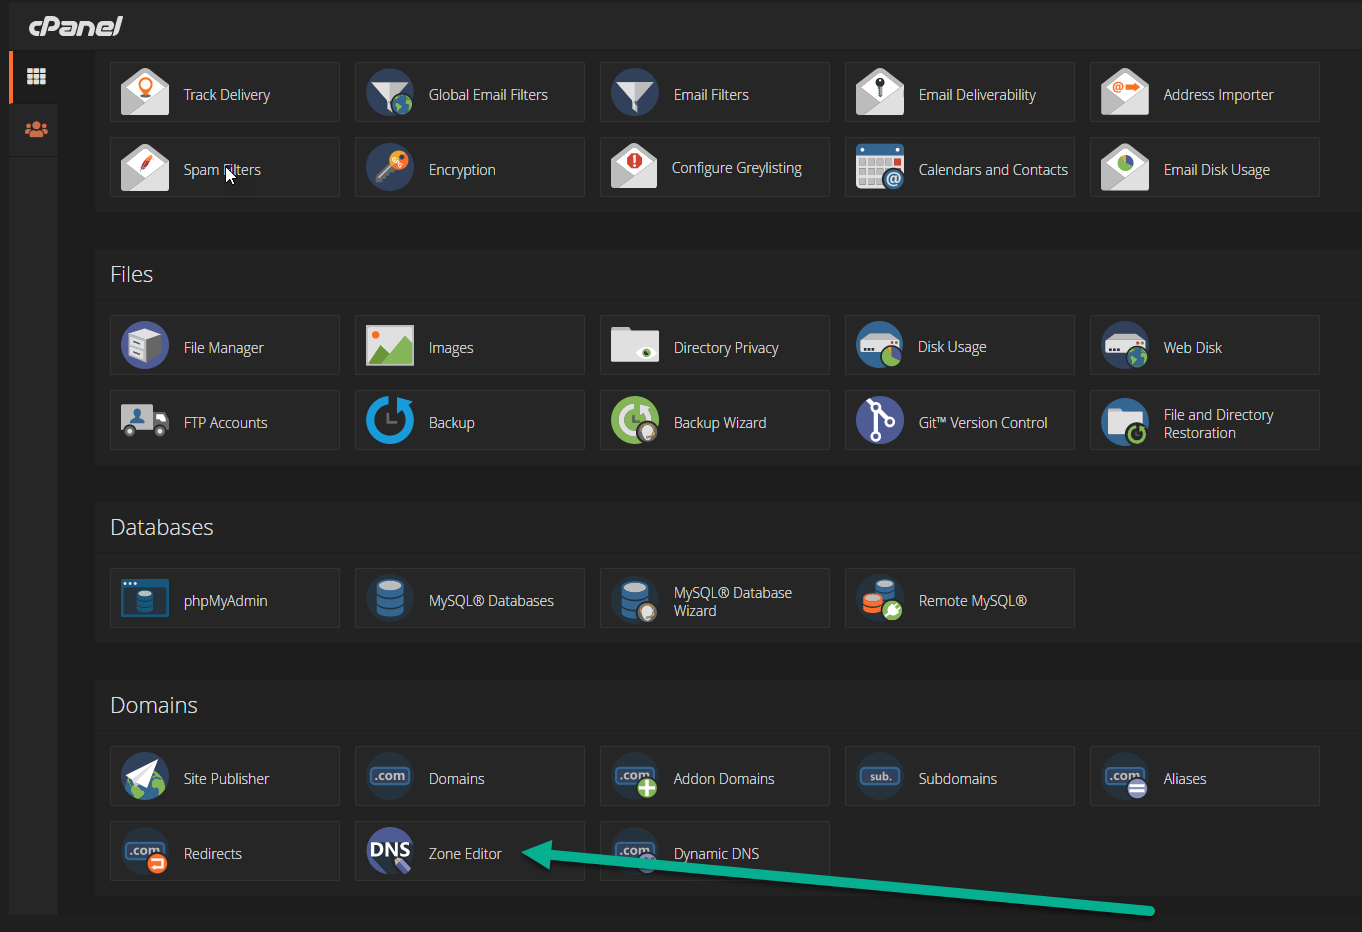Screen dimensions: 1362x932
Task: Open the Backup clock icon
Action: (390, 421)
